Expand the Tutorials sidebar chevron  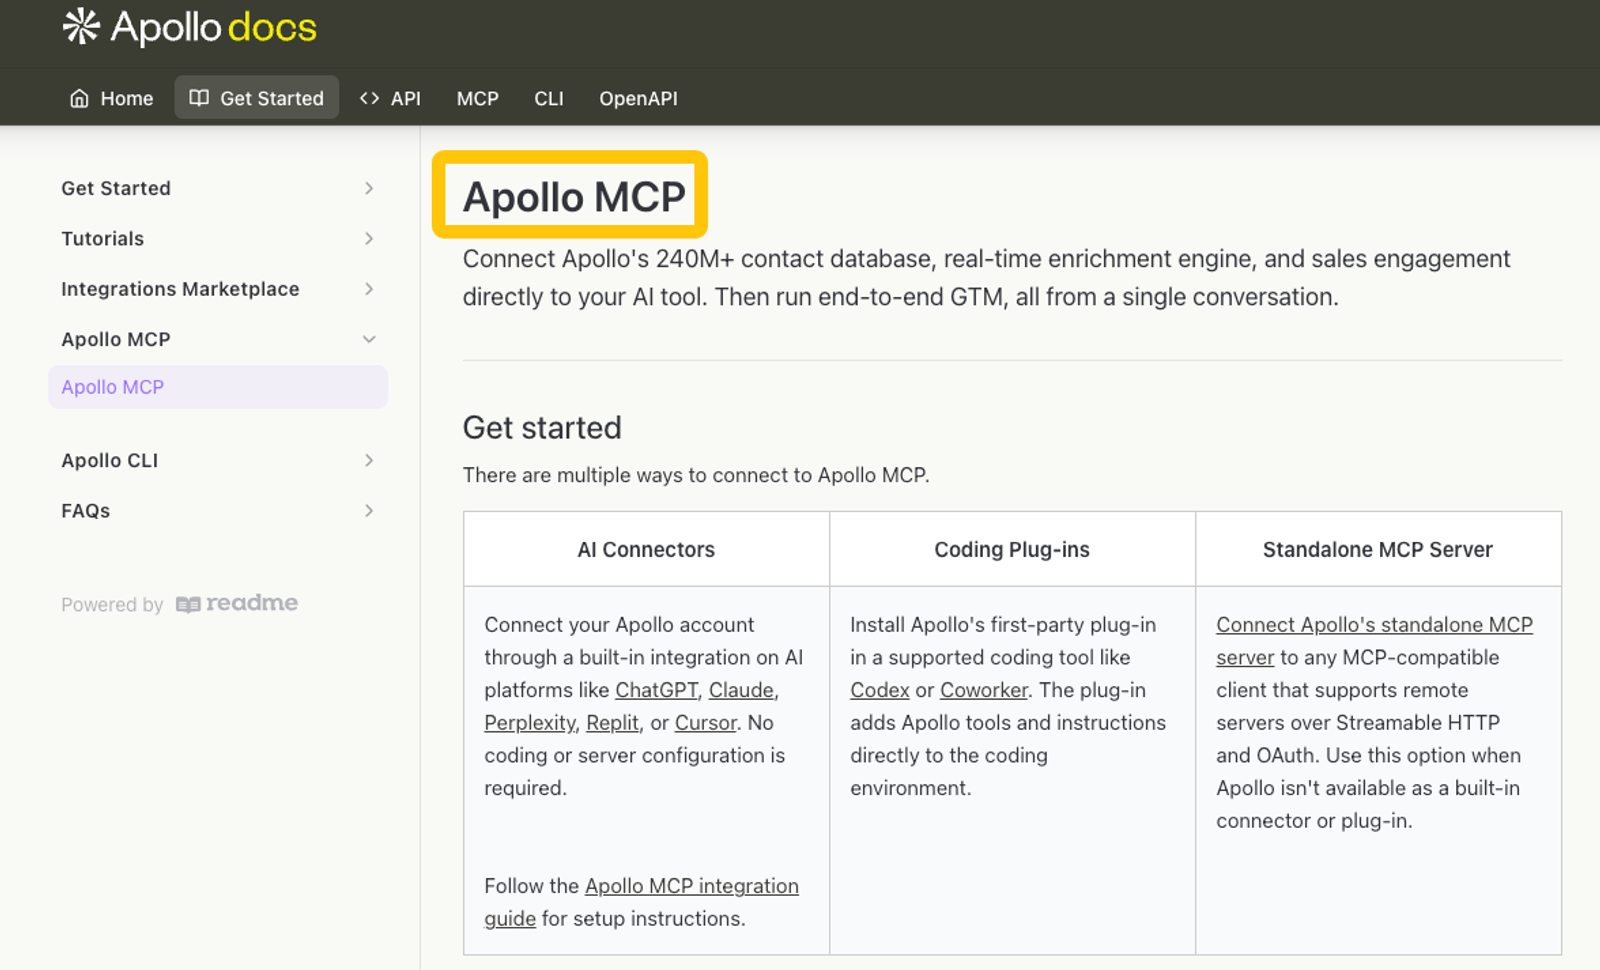(369, 238)
